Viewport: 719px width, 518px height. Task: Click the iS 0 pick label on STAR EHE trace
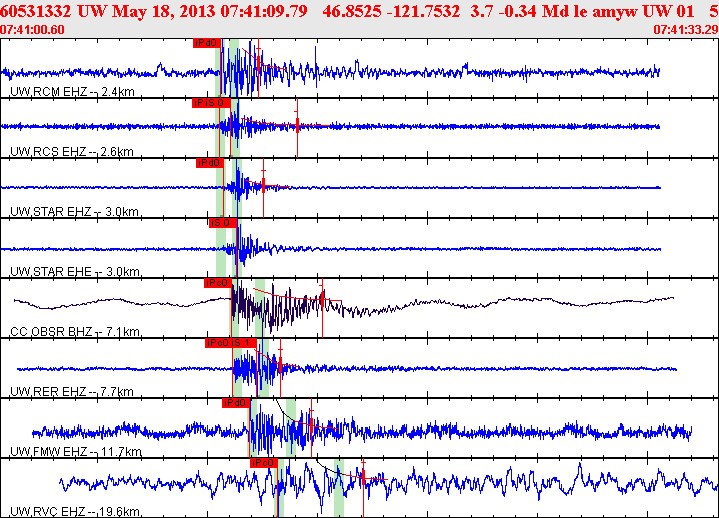click(x=223, y=223)
